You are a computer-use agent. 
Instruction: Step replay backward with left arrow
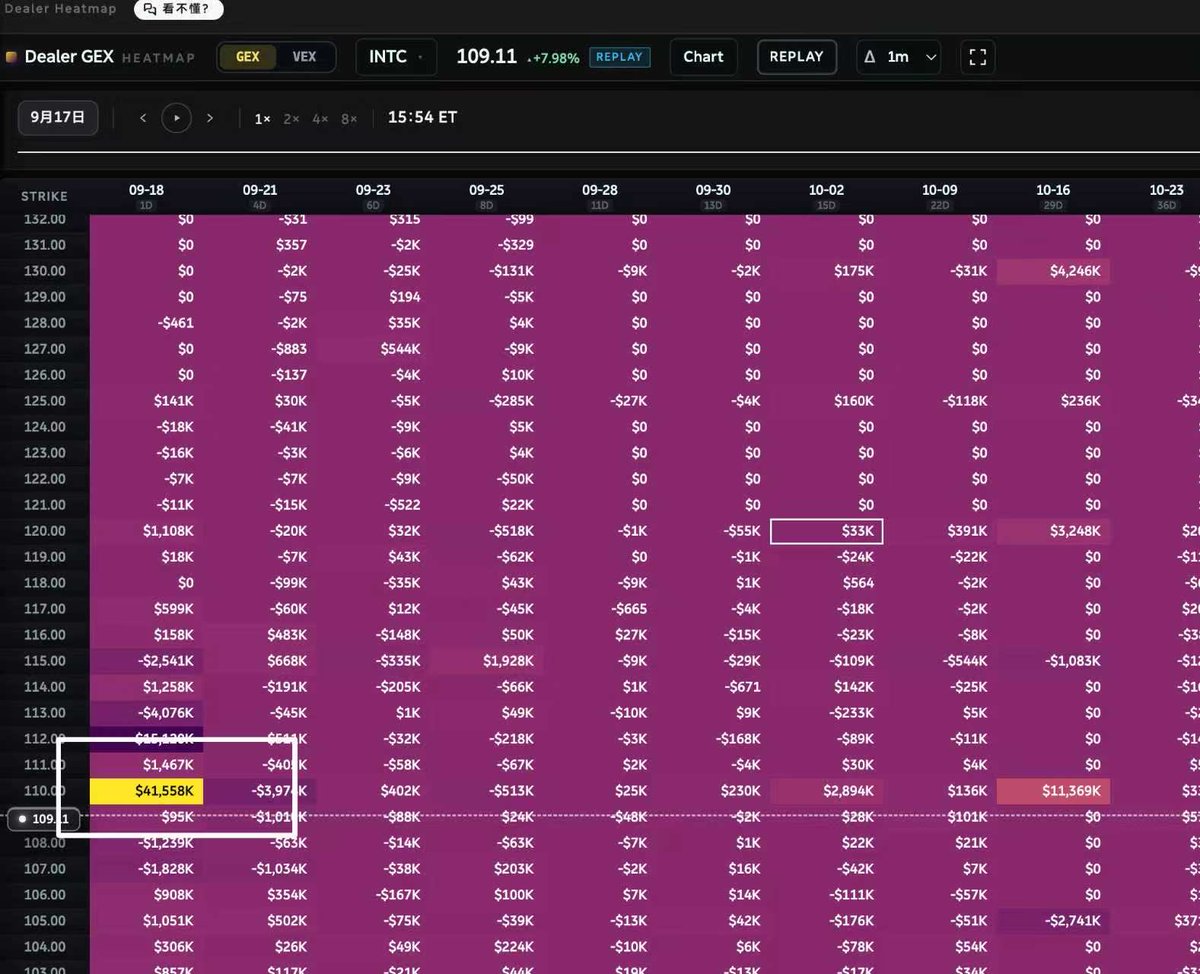pyautogui.click(x=143, y=118)
